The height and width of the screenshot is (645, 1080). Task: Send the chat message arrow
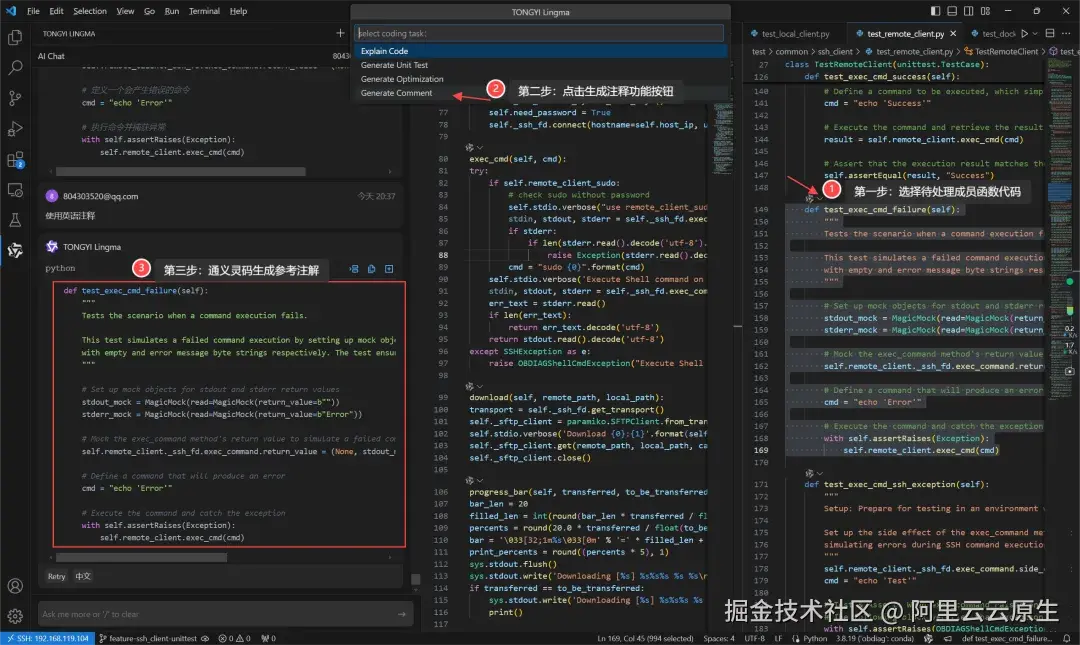coord(402,614)
